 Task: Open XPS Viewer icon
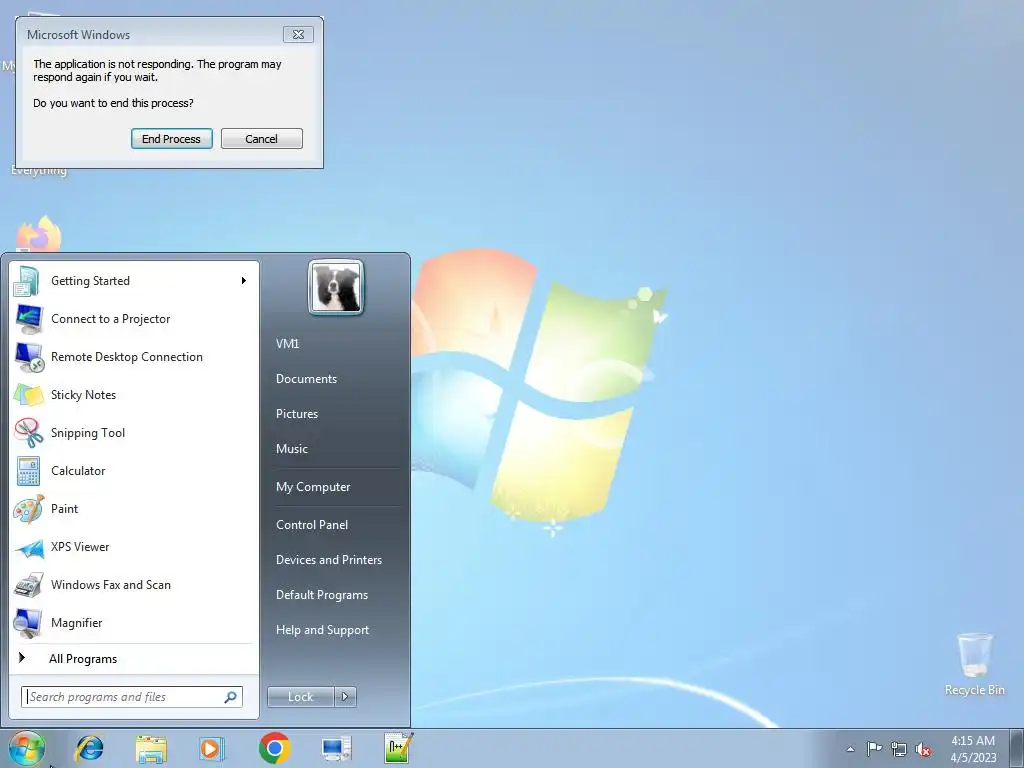[x=28, y=547]
